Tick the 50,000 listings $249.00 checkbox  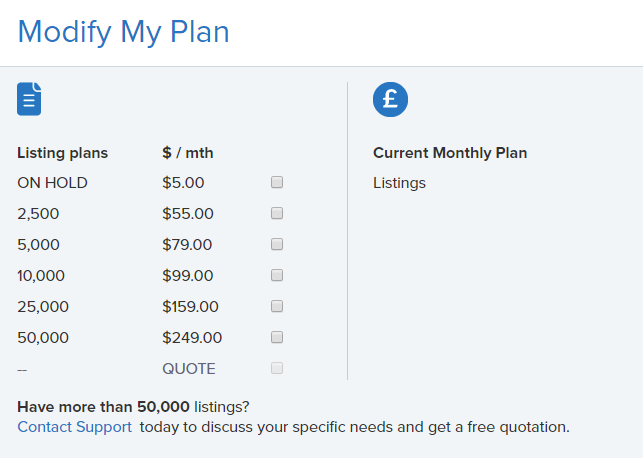coord(277,337)
